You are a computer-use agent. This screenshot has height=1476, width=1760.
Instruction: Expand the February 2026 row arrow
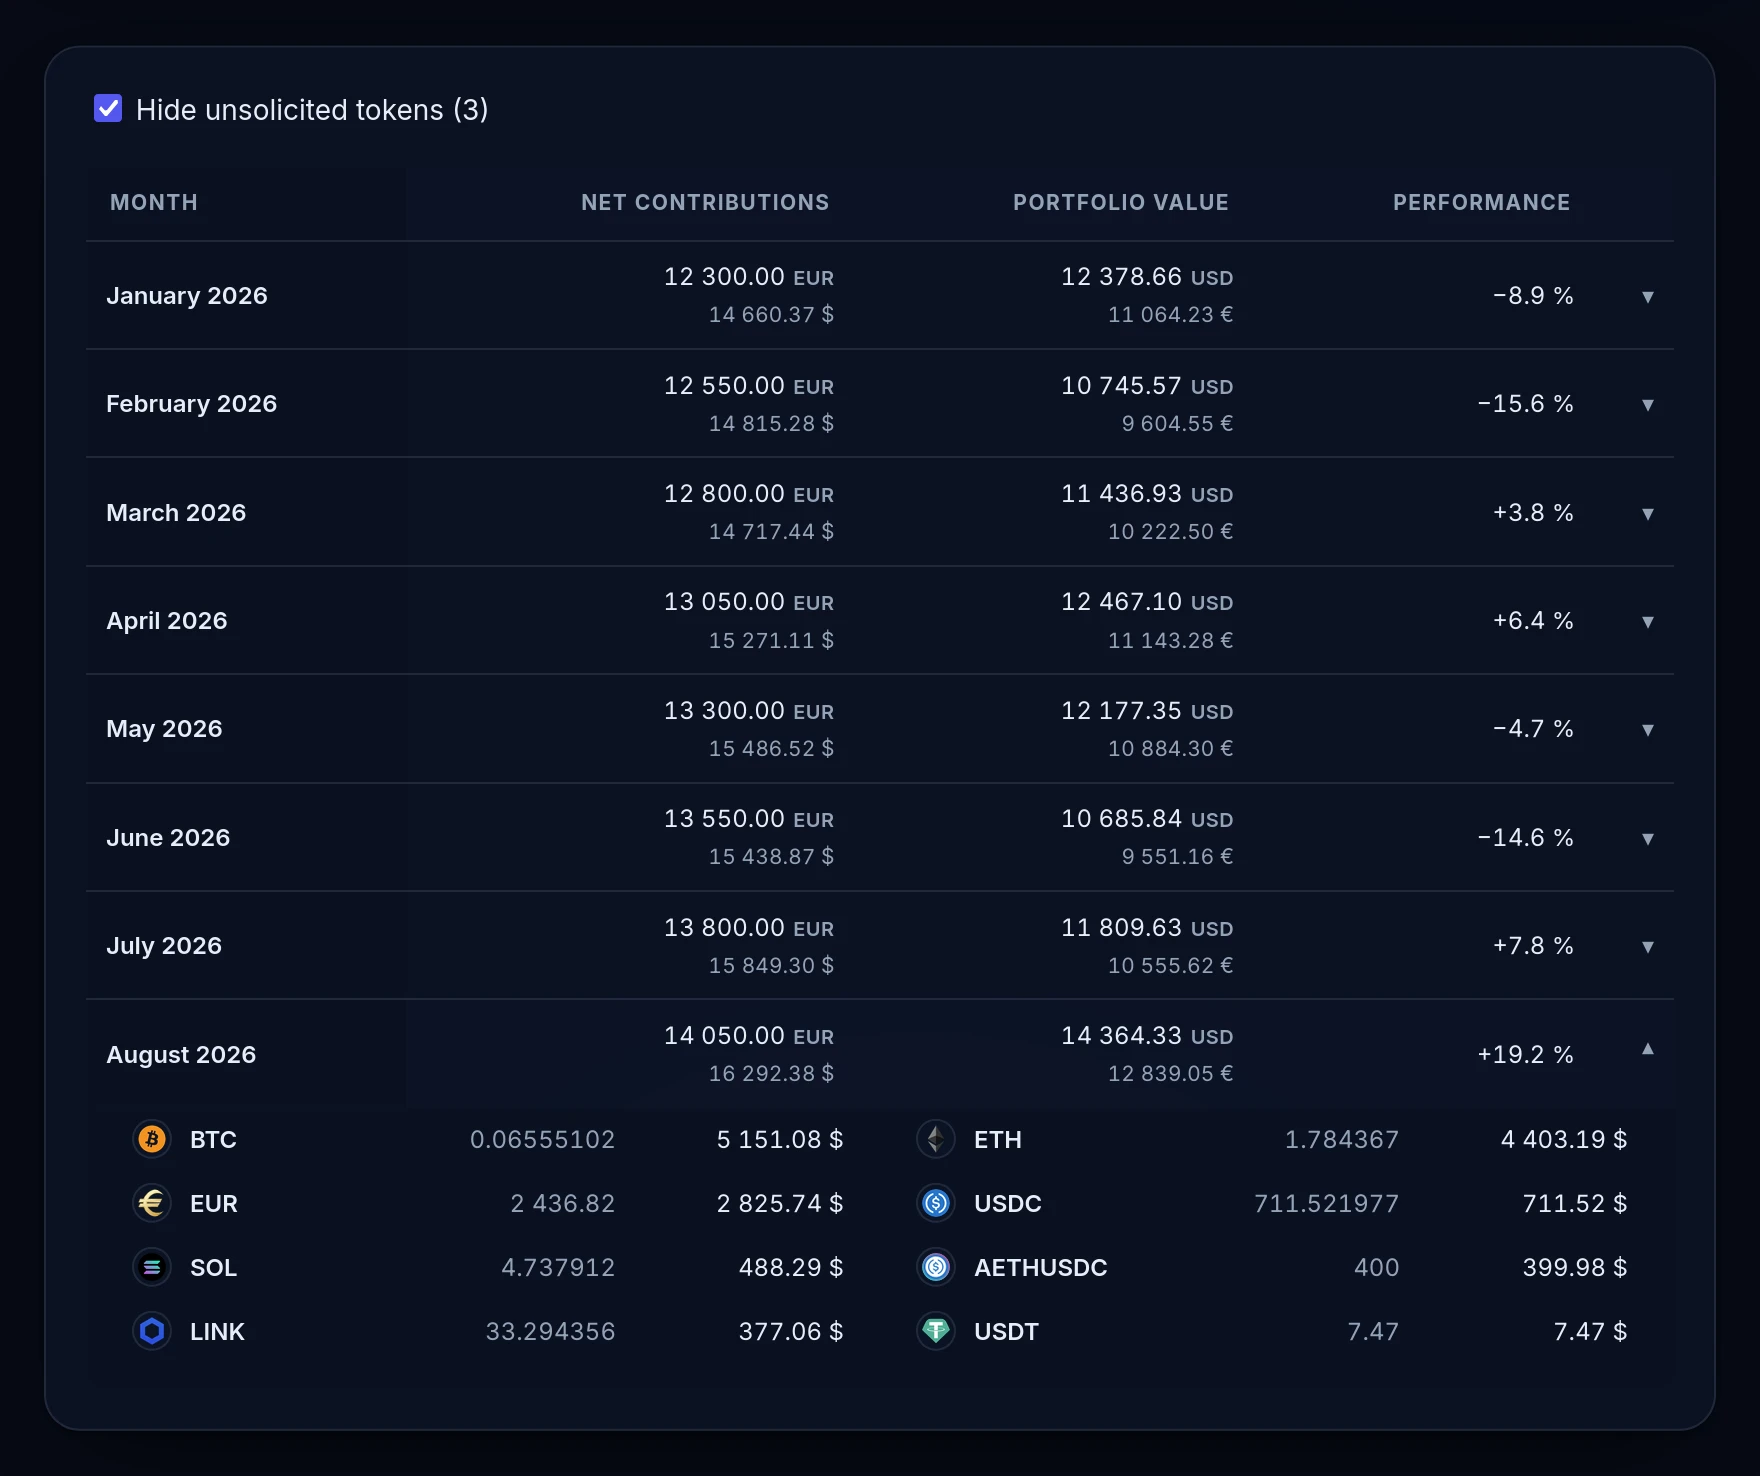1647,405
